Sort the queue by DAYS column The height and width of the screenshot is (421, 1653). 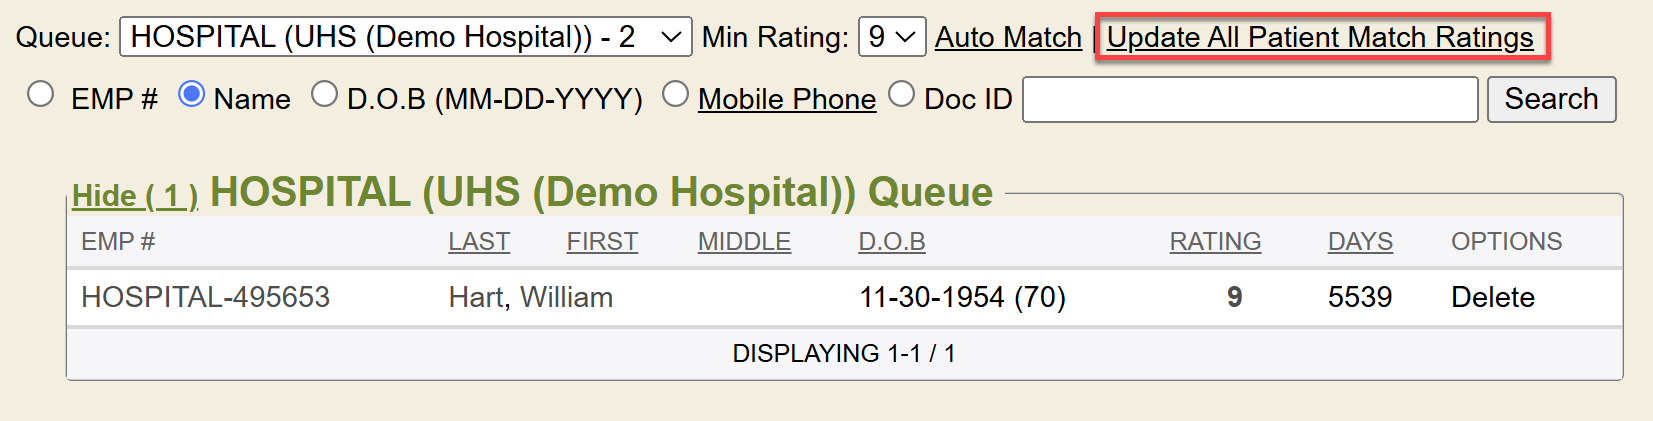click(1360, 242)
